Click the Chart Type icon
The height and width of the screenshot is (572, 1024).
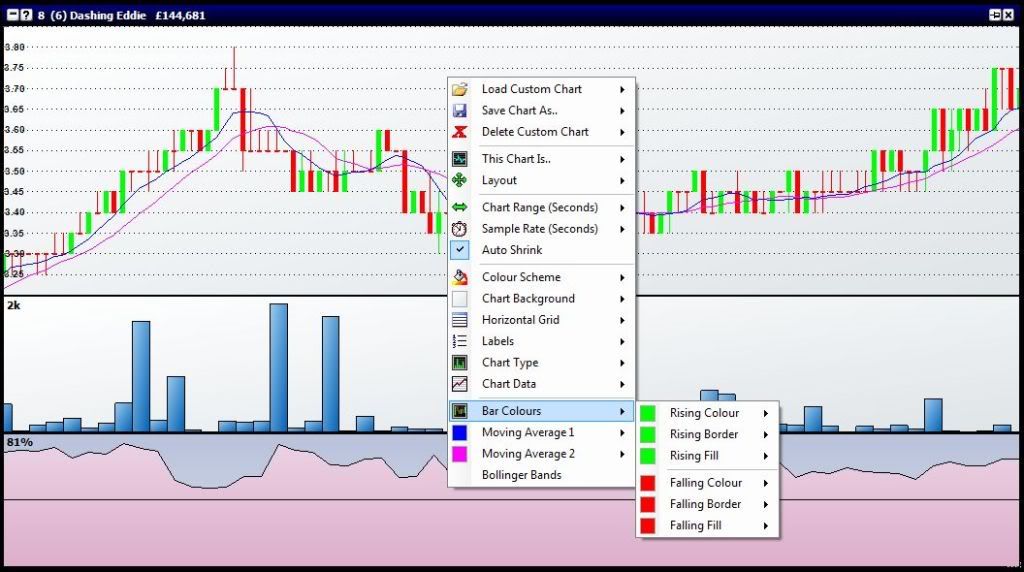[x=460, y=362]
